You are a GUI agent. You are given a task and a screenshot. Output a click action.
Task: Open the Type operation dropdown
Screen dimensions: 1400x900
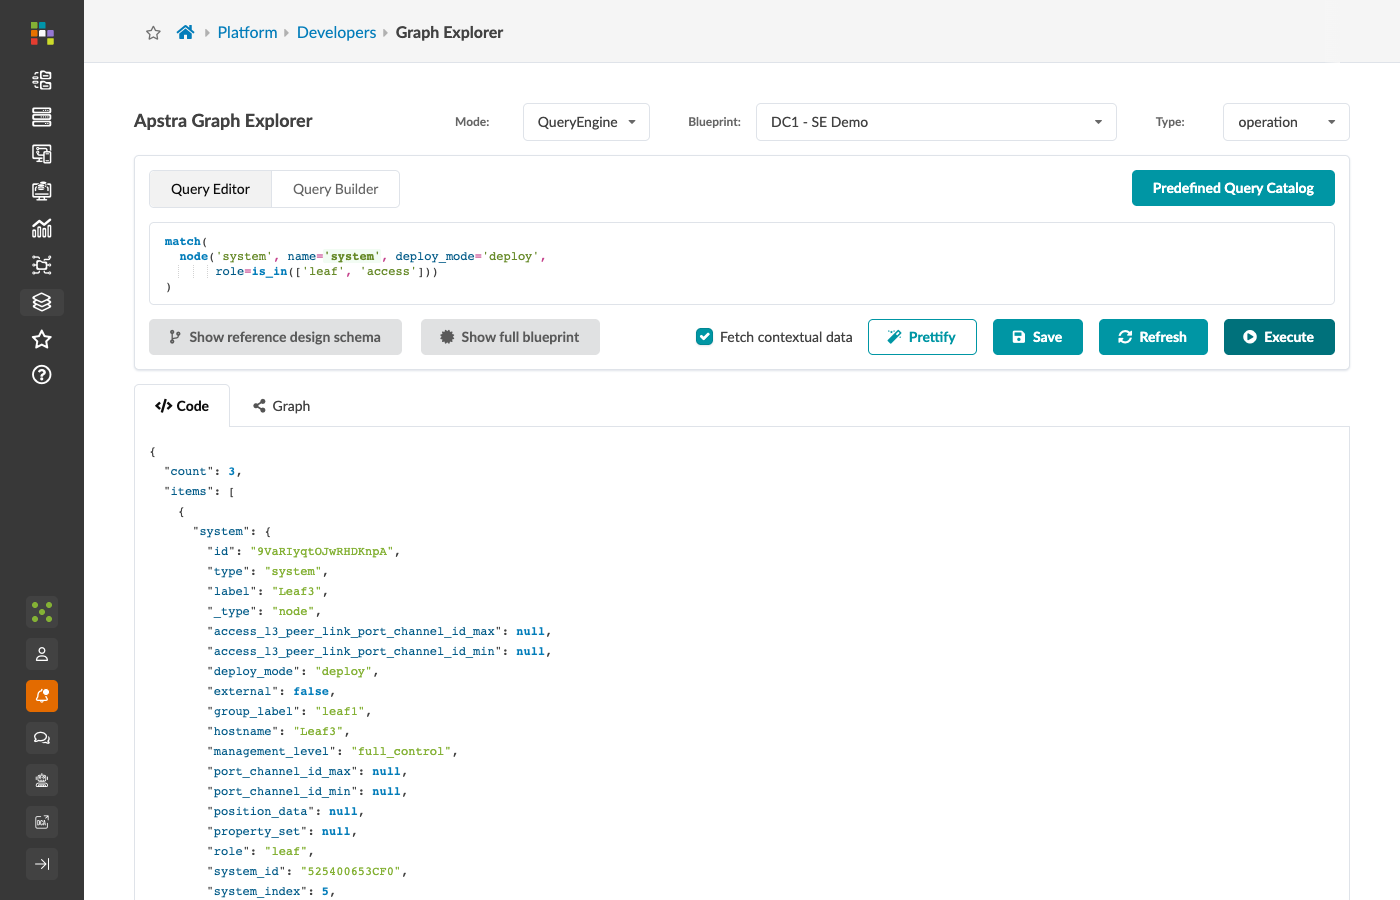1286,122
